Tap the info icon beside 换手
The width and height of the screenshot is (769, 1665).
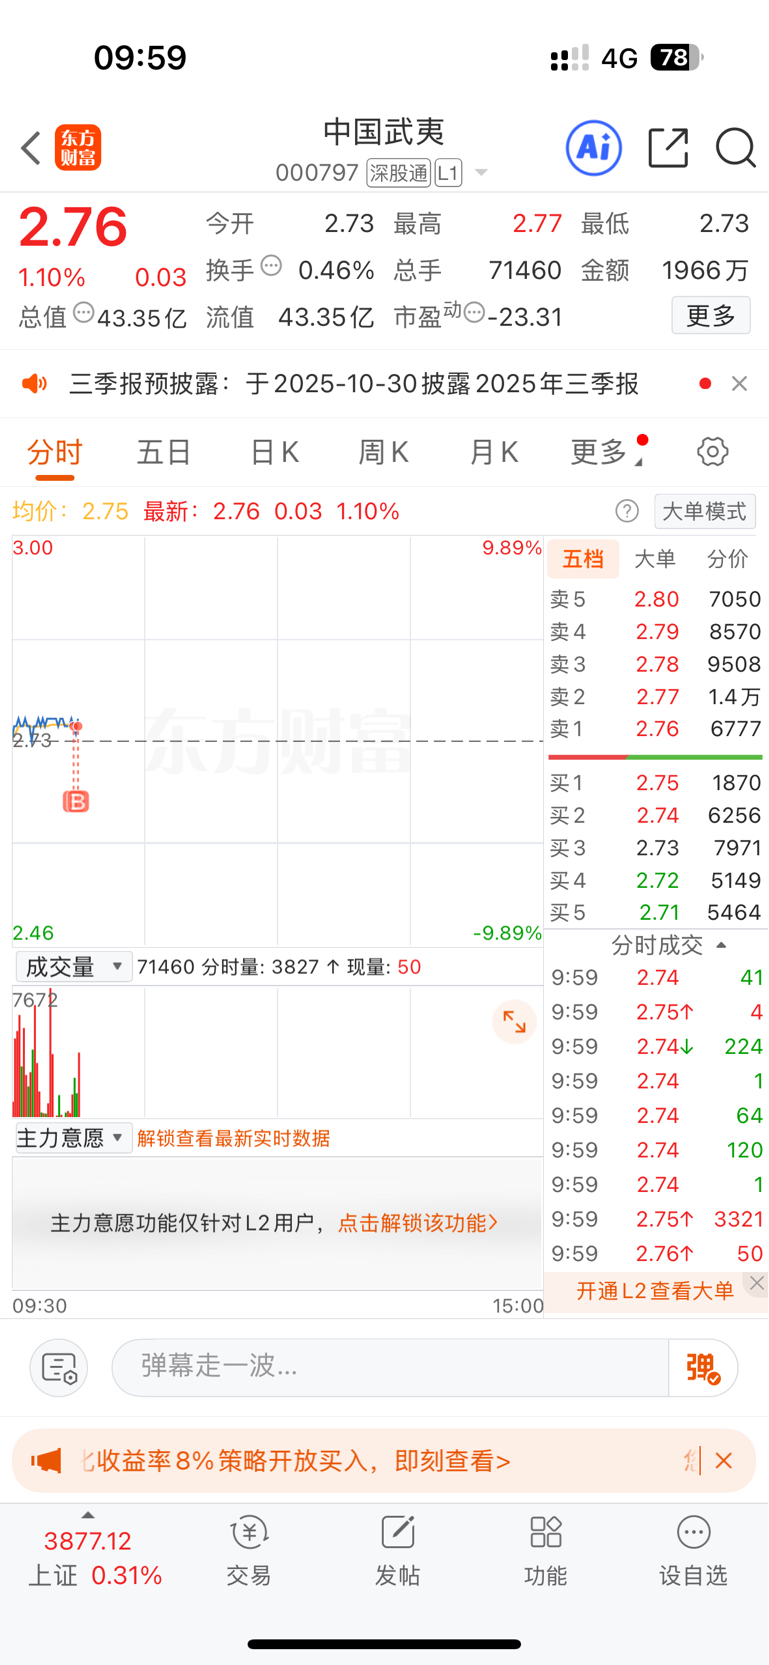click(271, 266)
